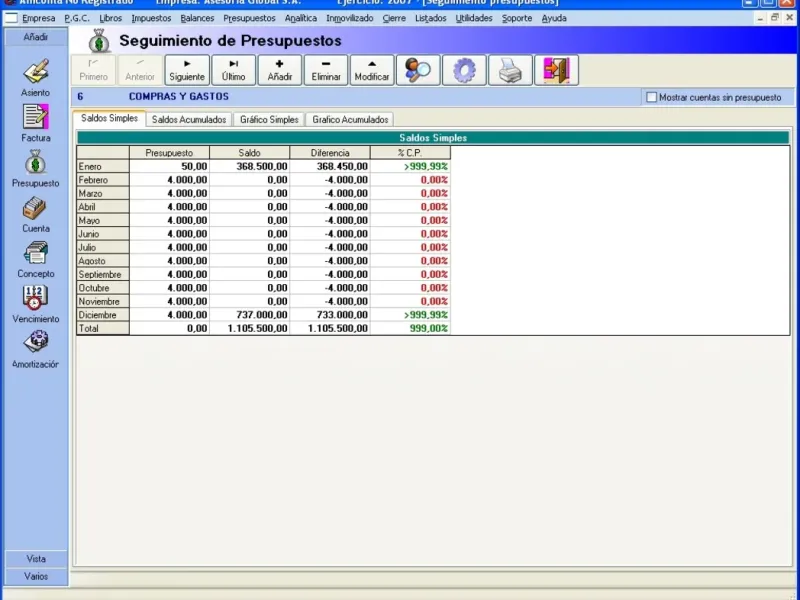
Task: Select the Septiembre row header
Action: tap(103, 274)
